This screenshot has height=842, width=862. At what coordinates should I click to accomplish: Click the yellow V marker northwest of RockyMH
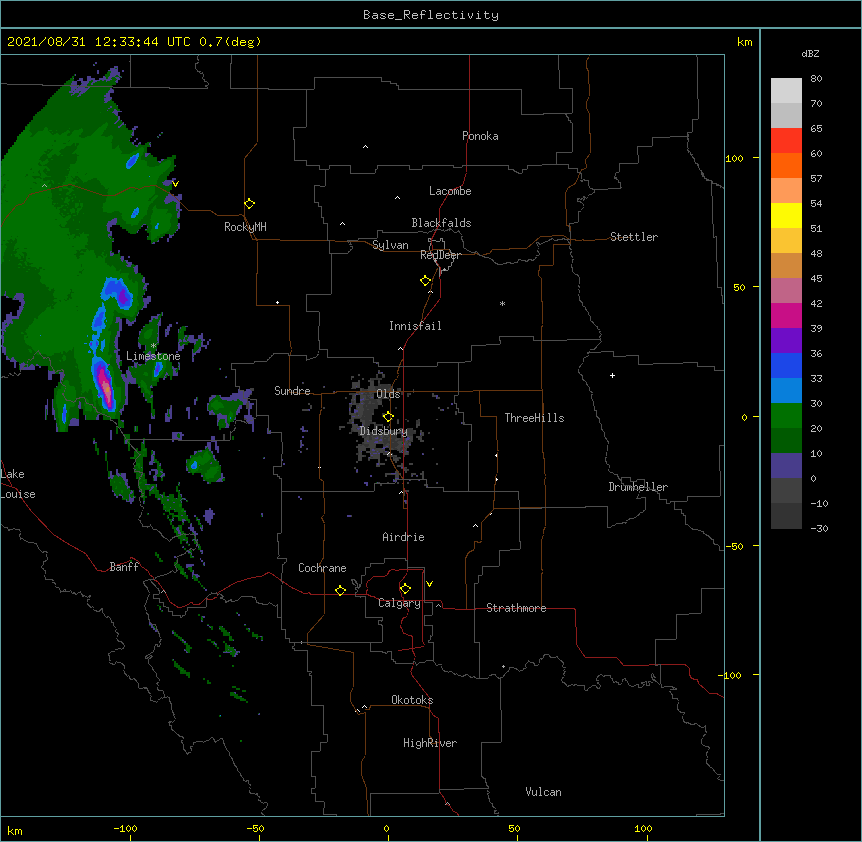pos(175,184)
